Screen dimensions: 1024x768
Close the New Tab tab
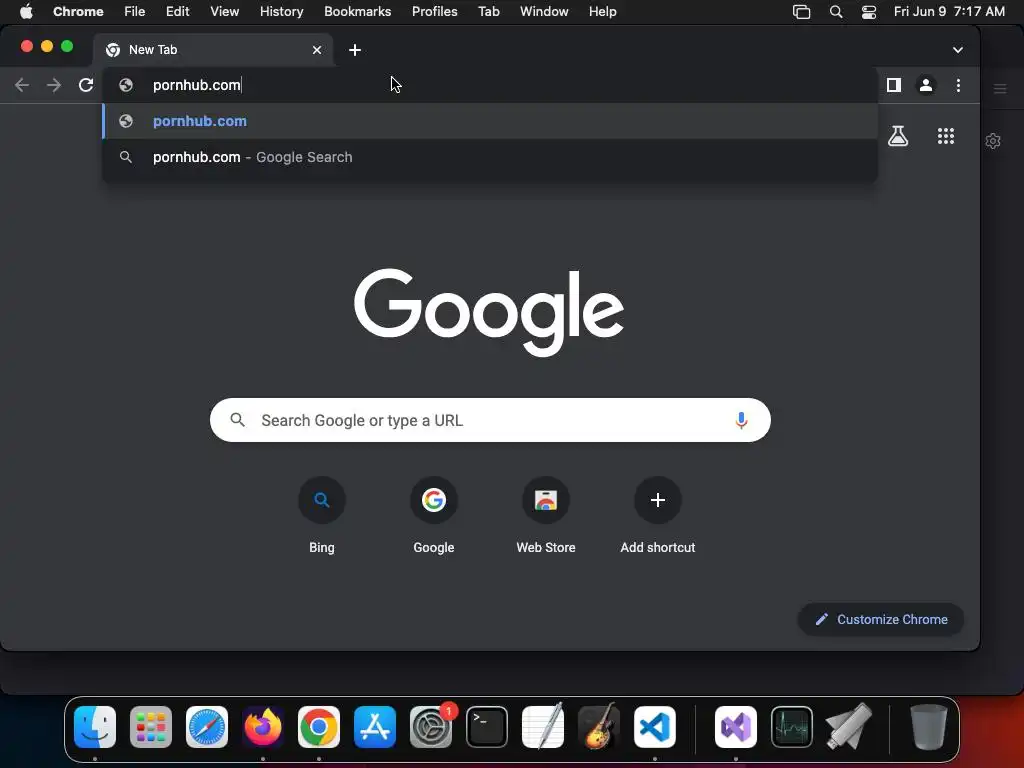pyautogui.click(x=317, y=50)
